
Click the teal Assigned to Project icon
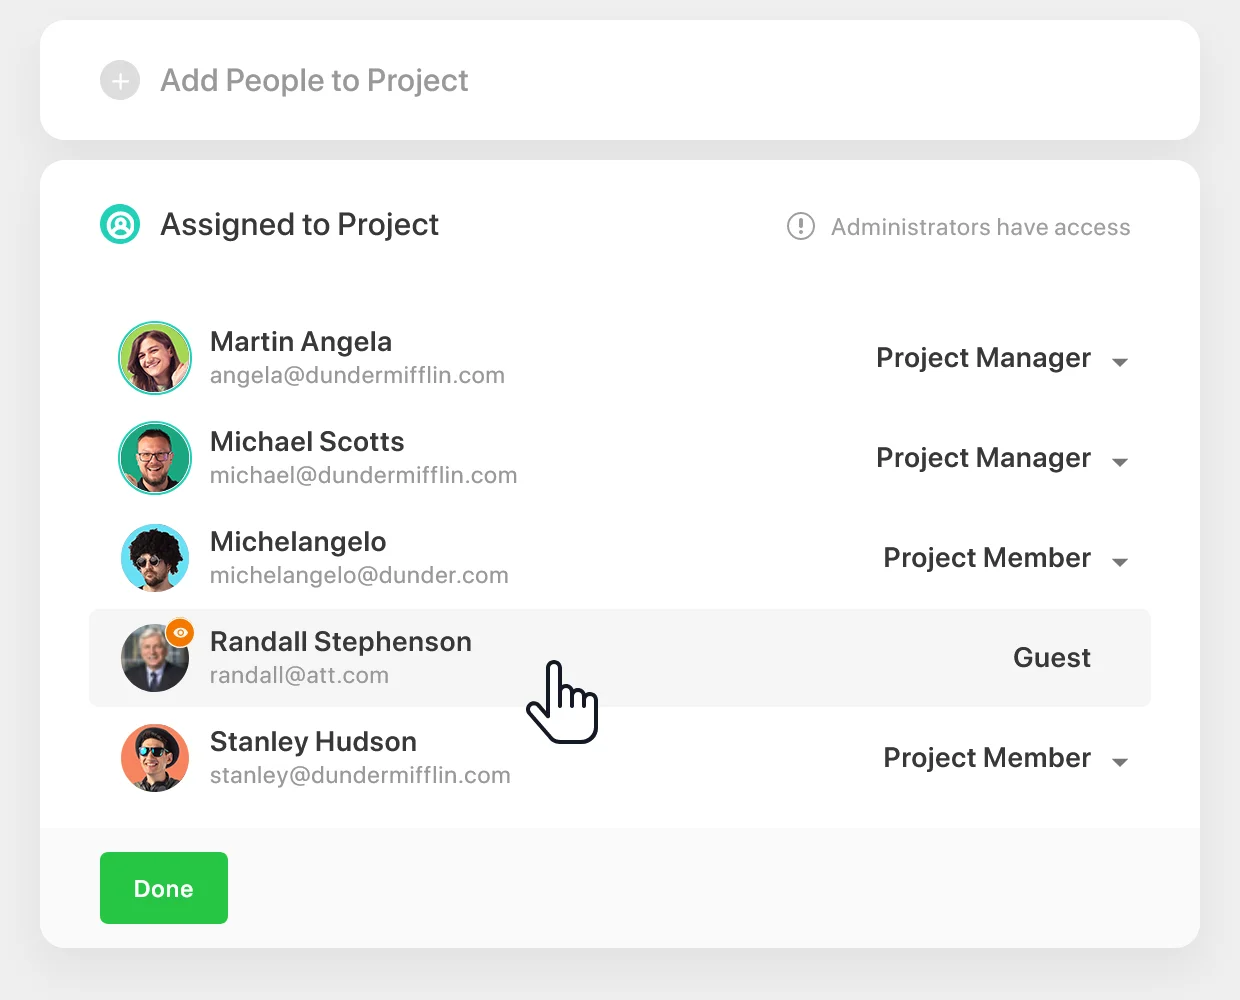click(120, 224)
